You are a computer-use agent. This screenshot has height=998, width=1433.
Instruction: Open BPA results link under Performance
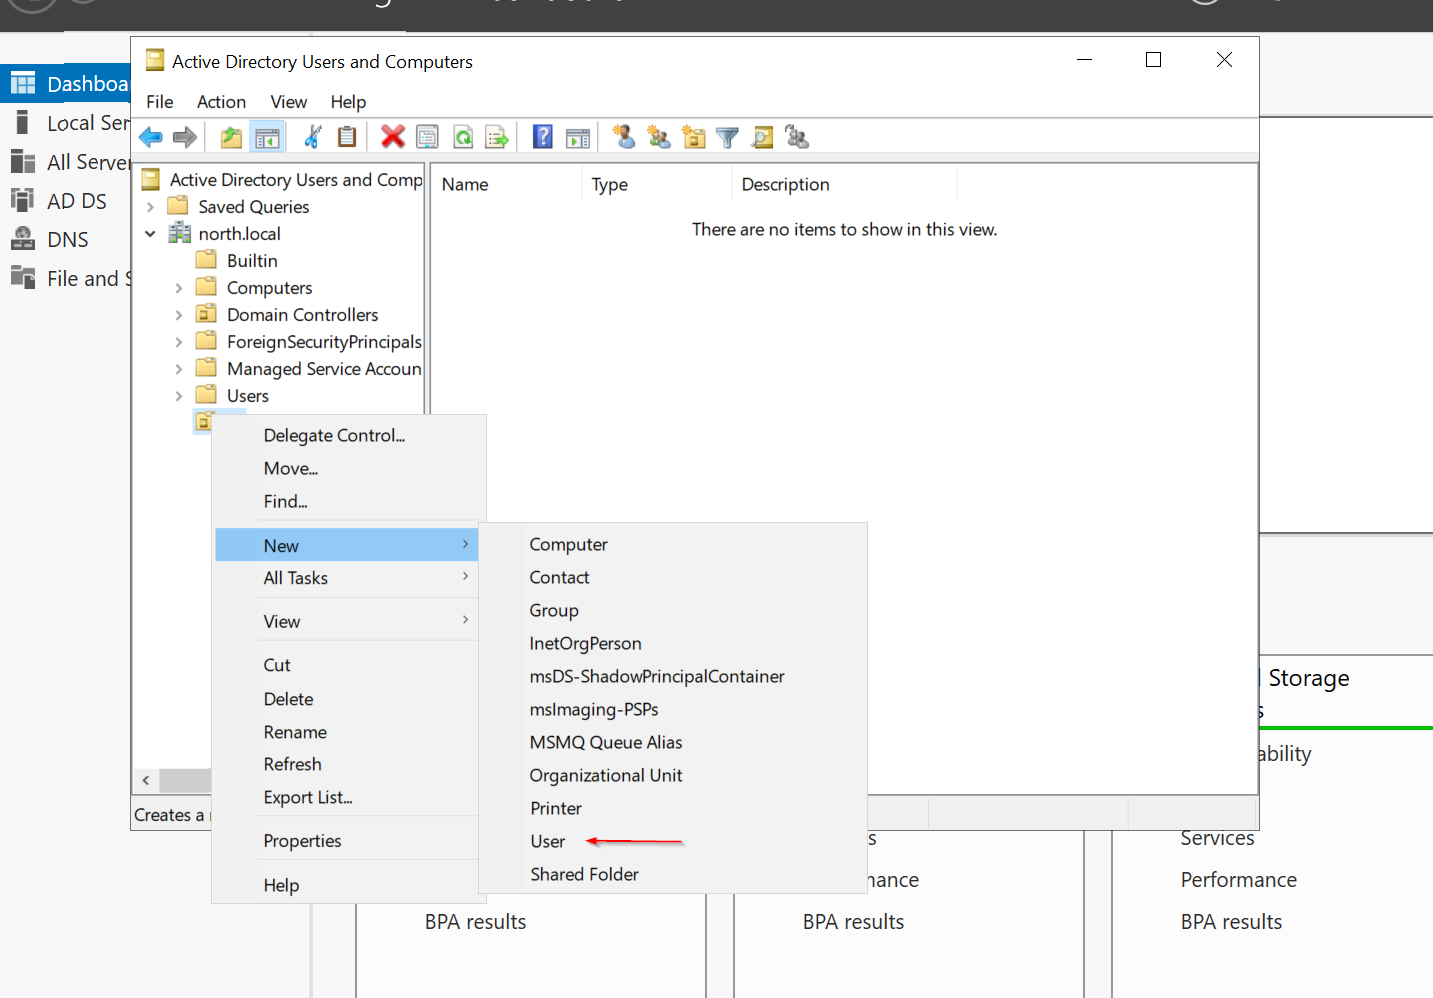tap(1231, 922)
